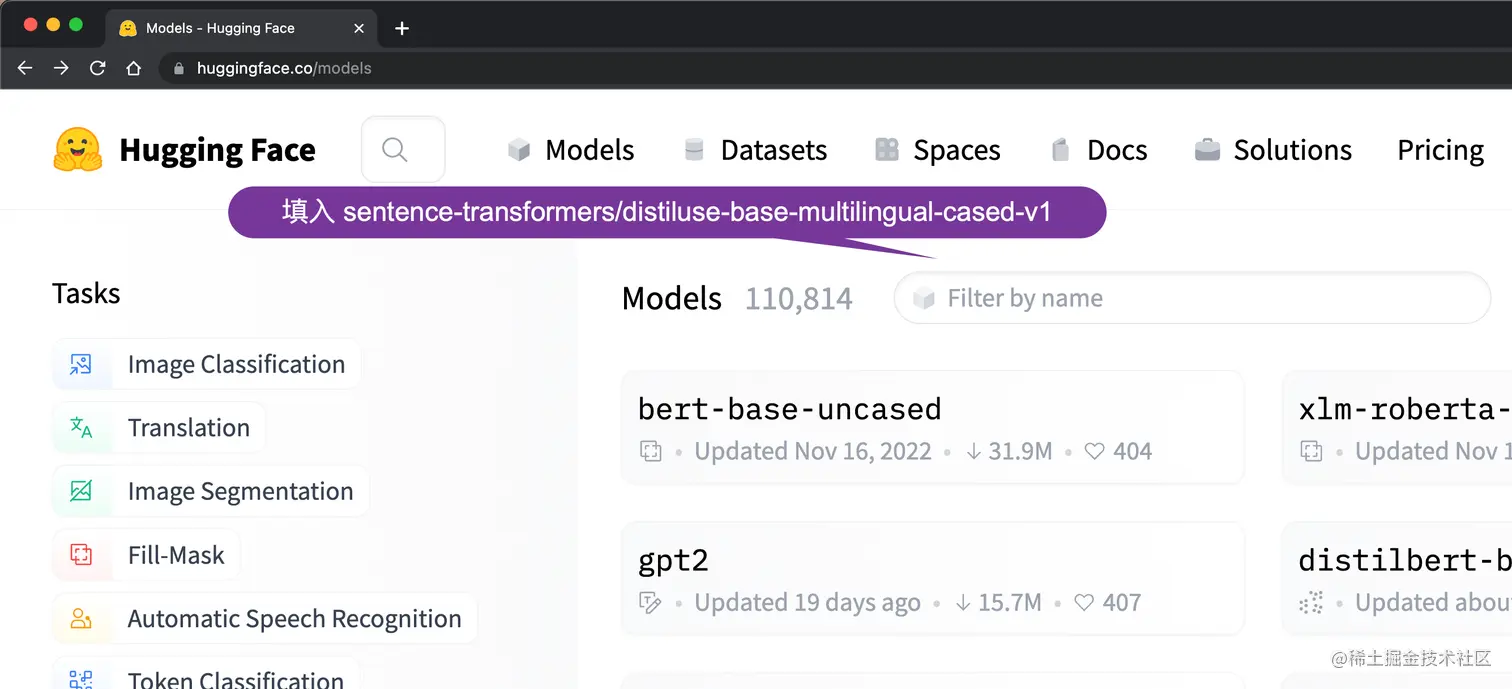Click the browser home icon
The image size is (1512, 689).
(x=133, y=68)
